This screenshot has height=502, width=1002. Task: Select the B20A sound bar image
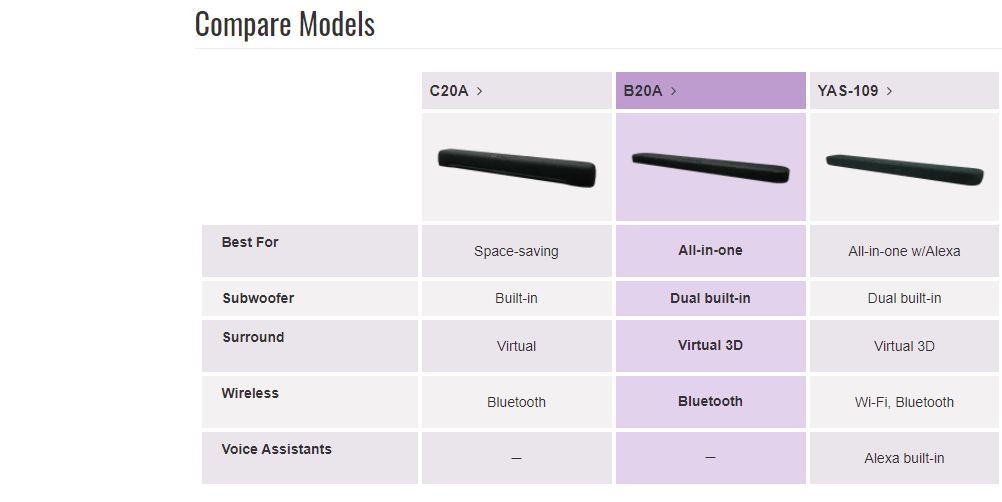click(x=711, y=167)
